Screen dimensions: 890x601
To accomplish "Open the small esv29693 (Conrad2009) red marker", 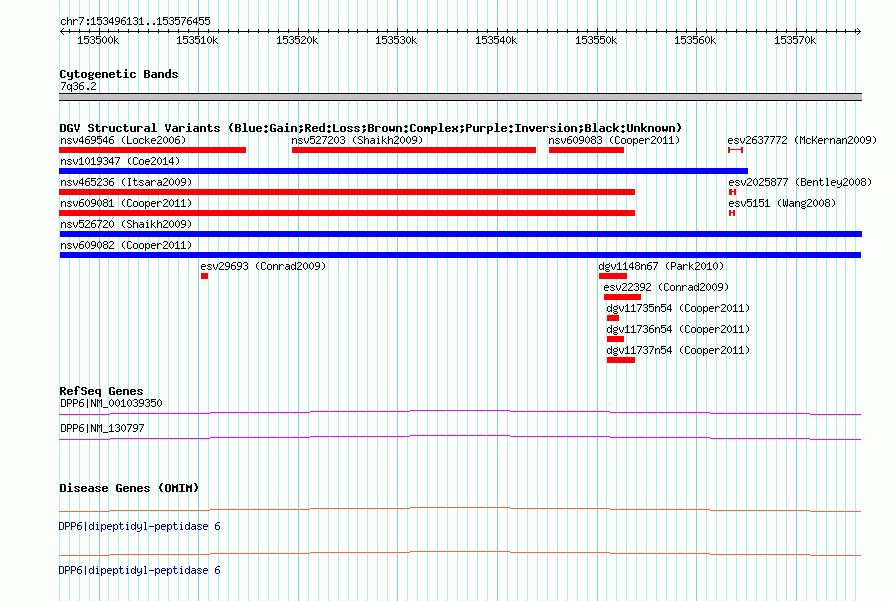I will [204, 276].
